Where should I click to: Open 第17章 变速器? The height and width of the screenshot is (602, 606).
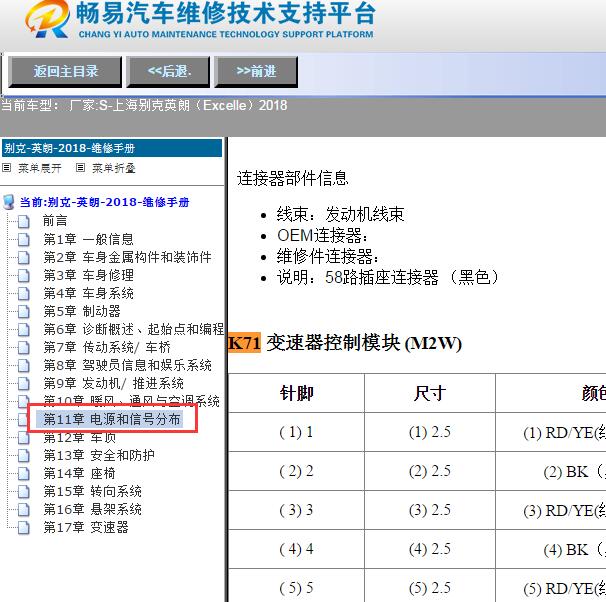click(86, 527)
